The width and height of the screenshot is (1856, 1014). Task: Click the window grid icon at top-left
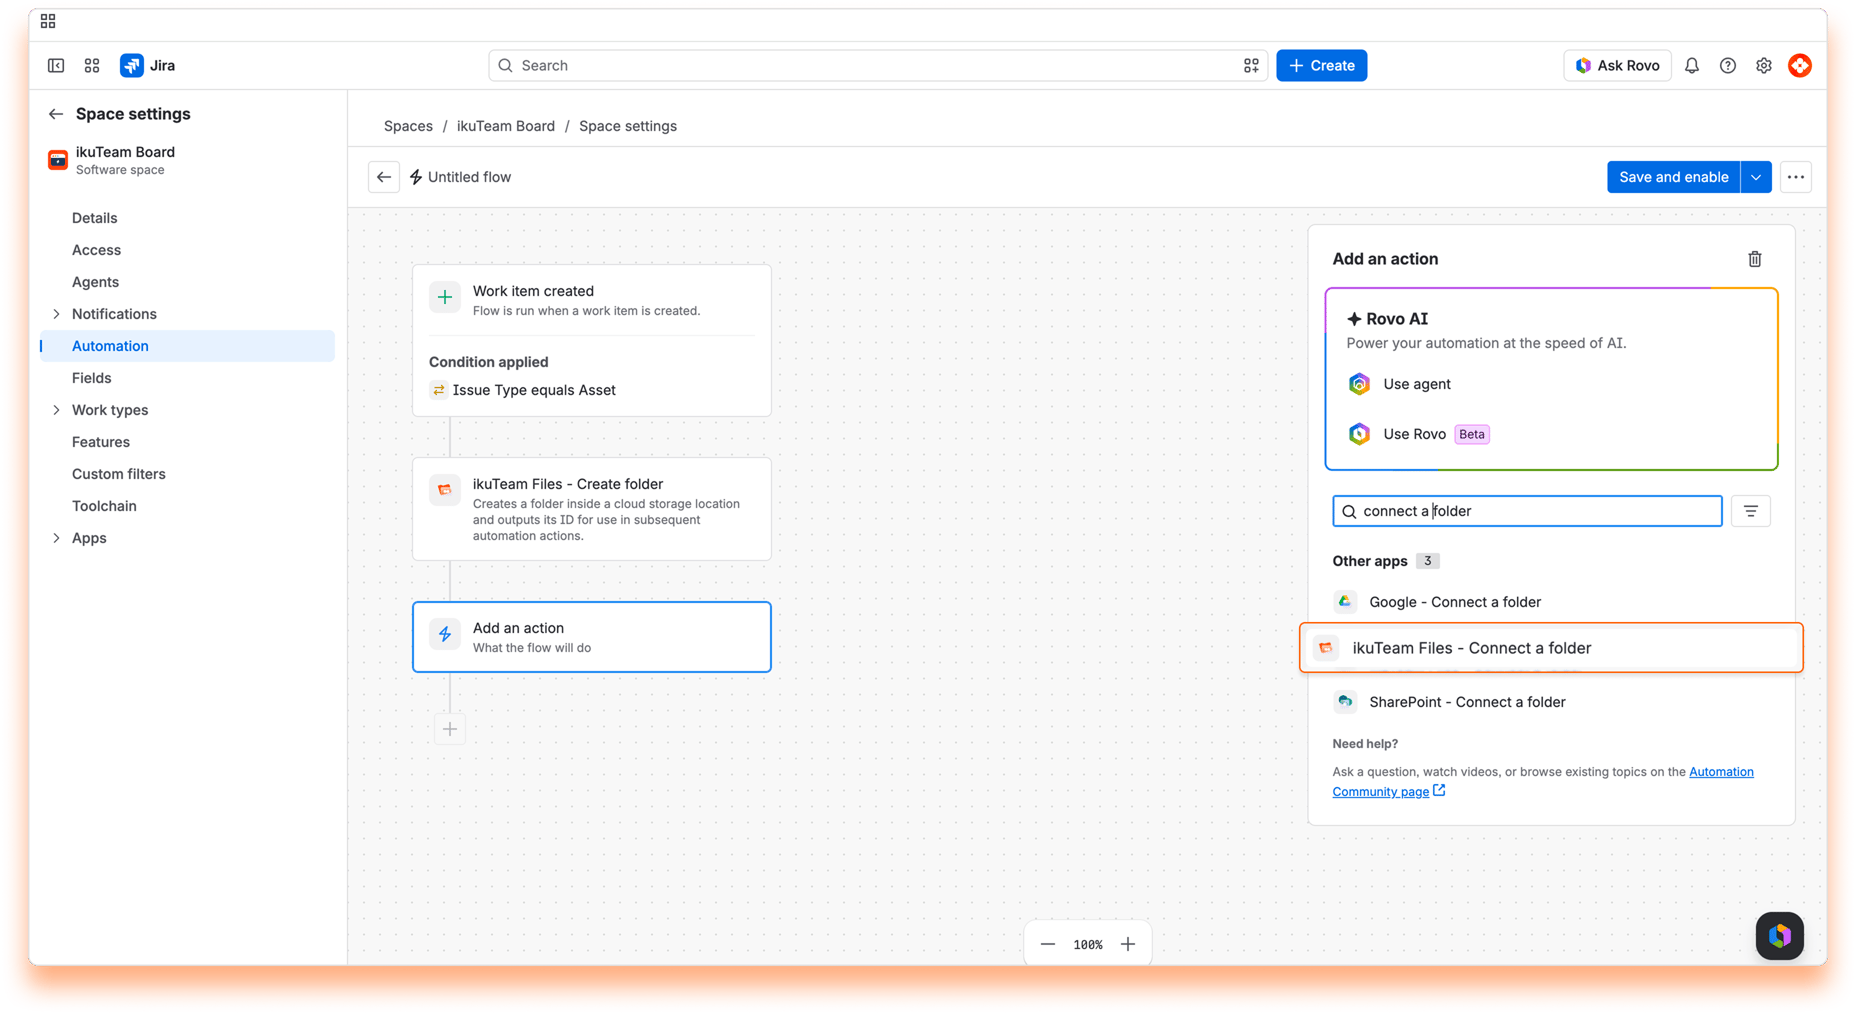coord(48,21)
